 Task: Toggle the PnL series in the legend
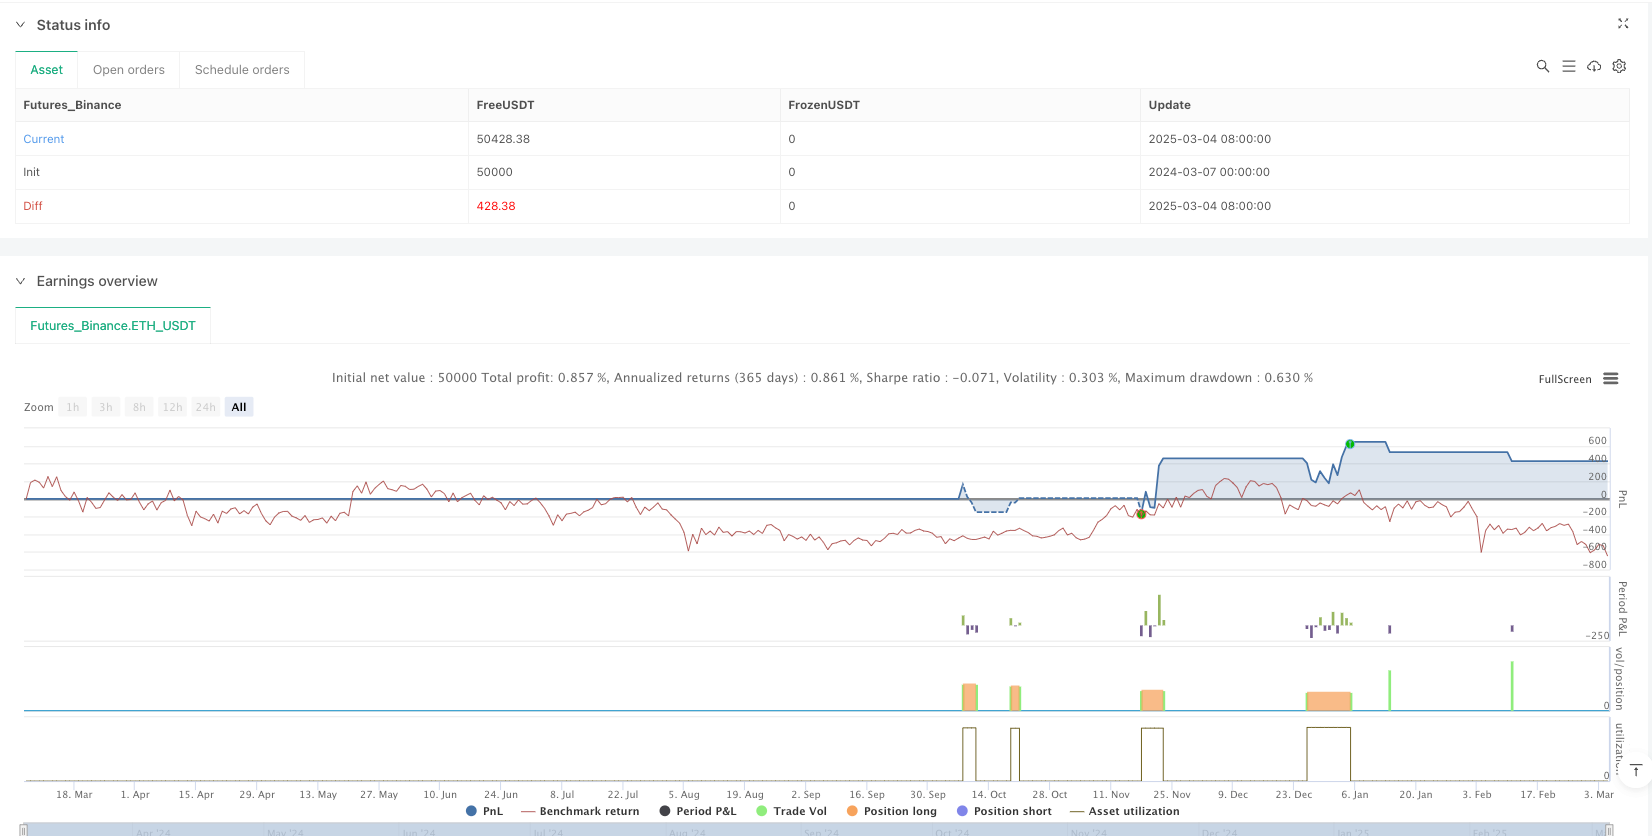485,811
